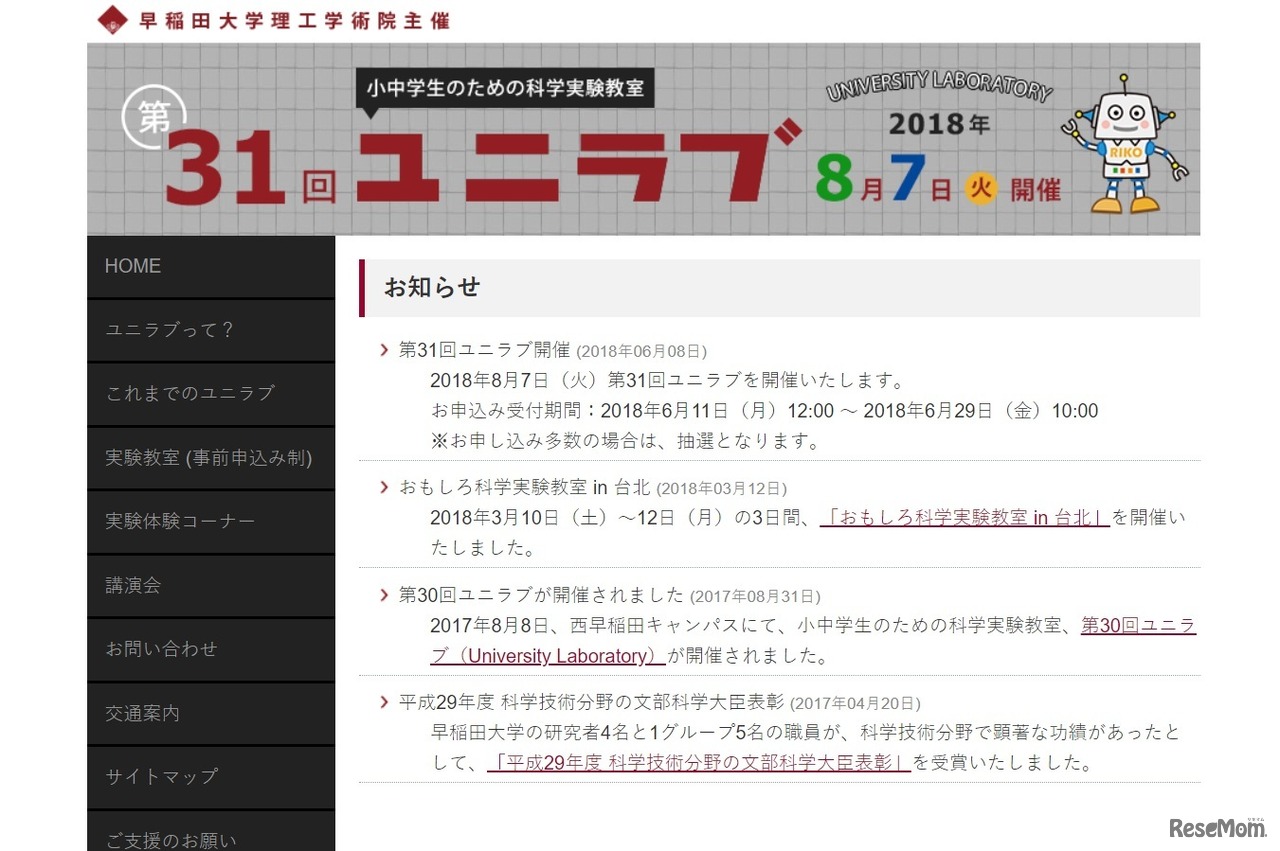Select 実験教室 (事前申込み制) menu item
This screenshot has width=1280, height=851.
click(211, 458)
